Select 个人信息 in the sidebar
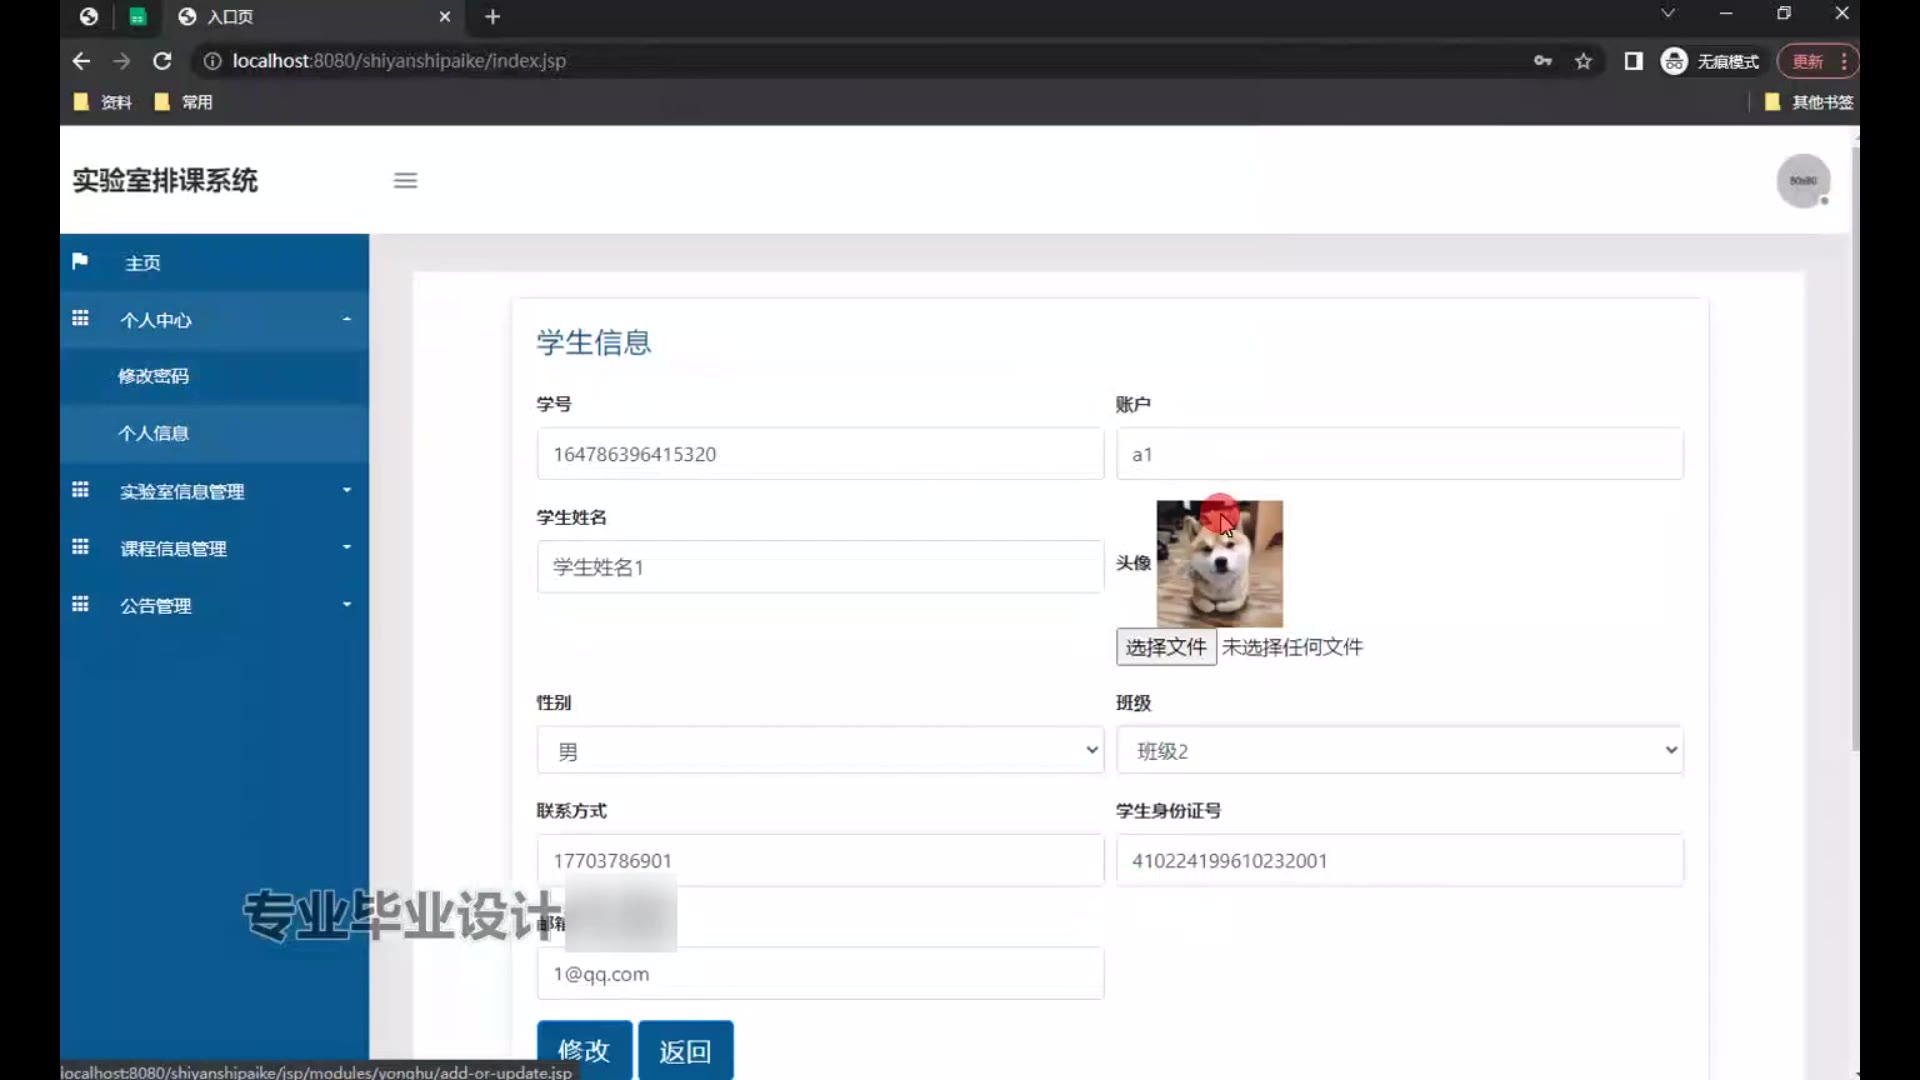 pyautogui.click(x=153, y=433)
